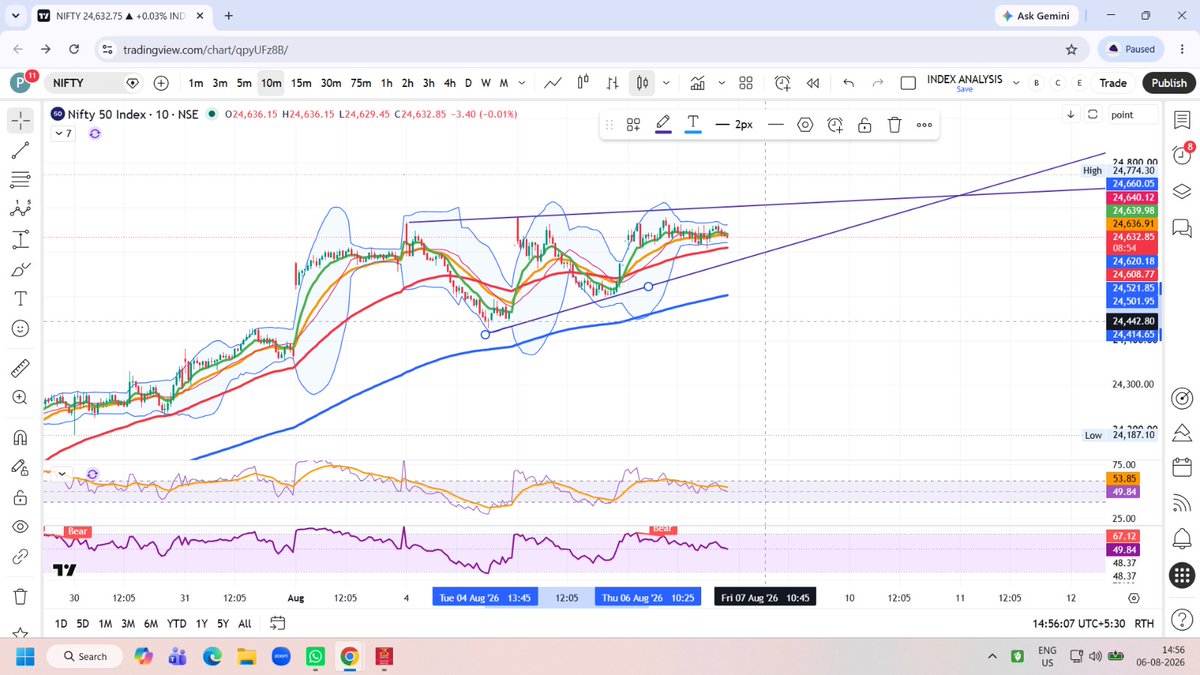Switch to the 1h timeframe

point(386,83)
